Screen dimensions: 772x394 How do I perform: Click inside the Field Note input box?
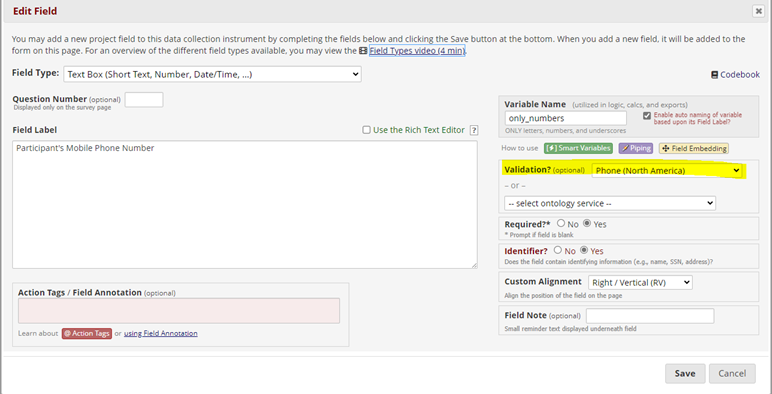point(650,316)
